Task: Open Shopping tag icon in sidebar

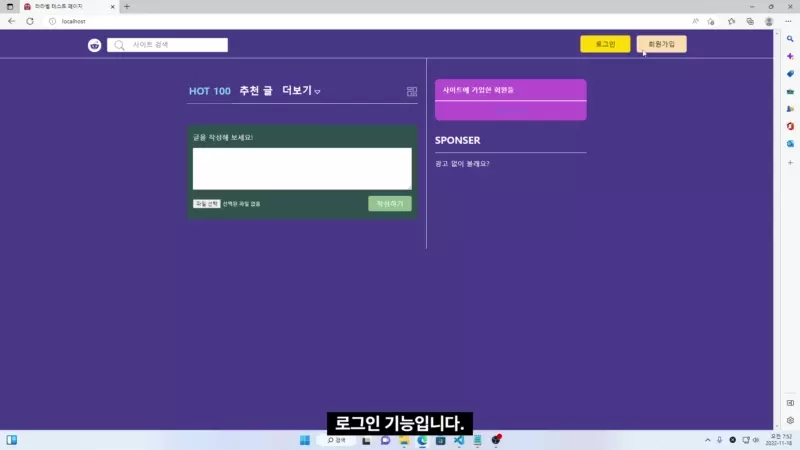Action: (x=790, y=74)
